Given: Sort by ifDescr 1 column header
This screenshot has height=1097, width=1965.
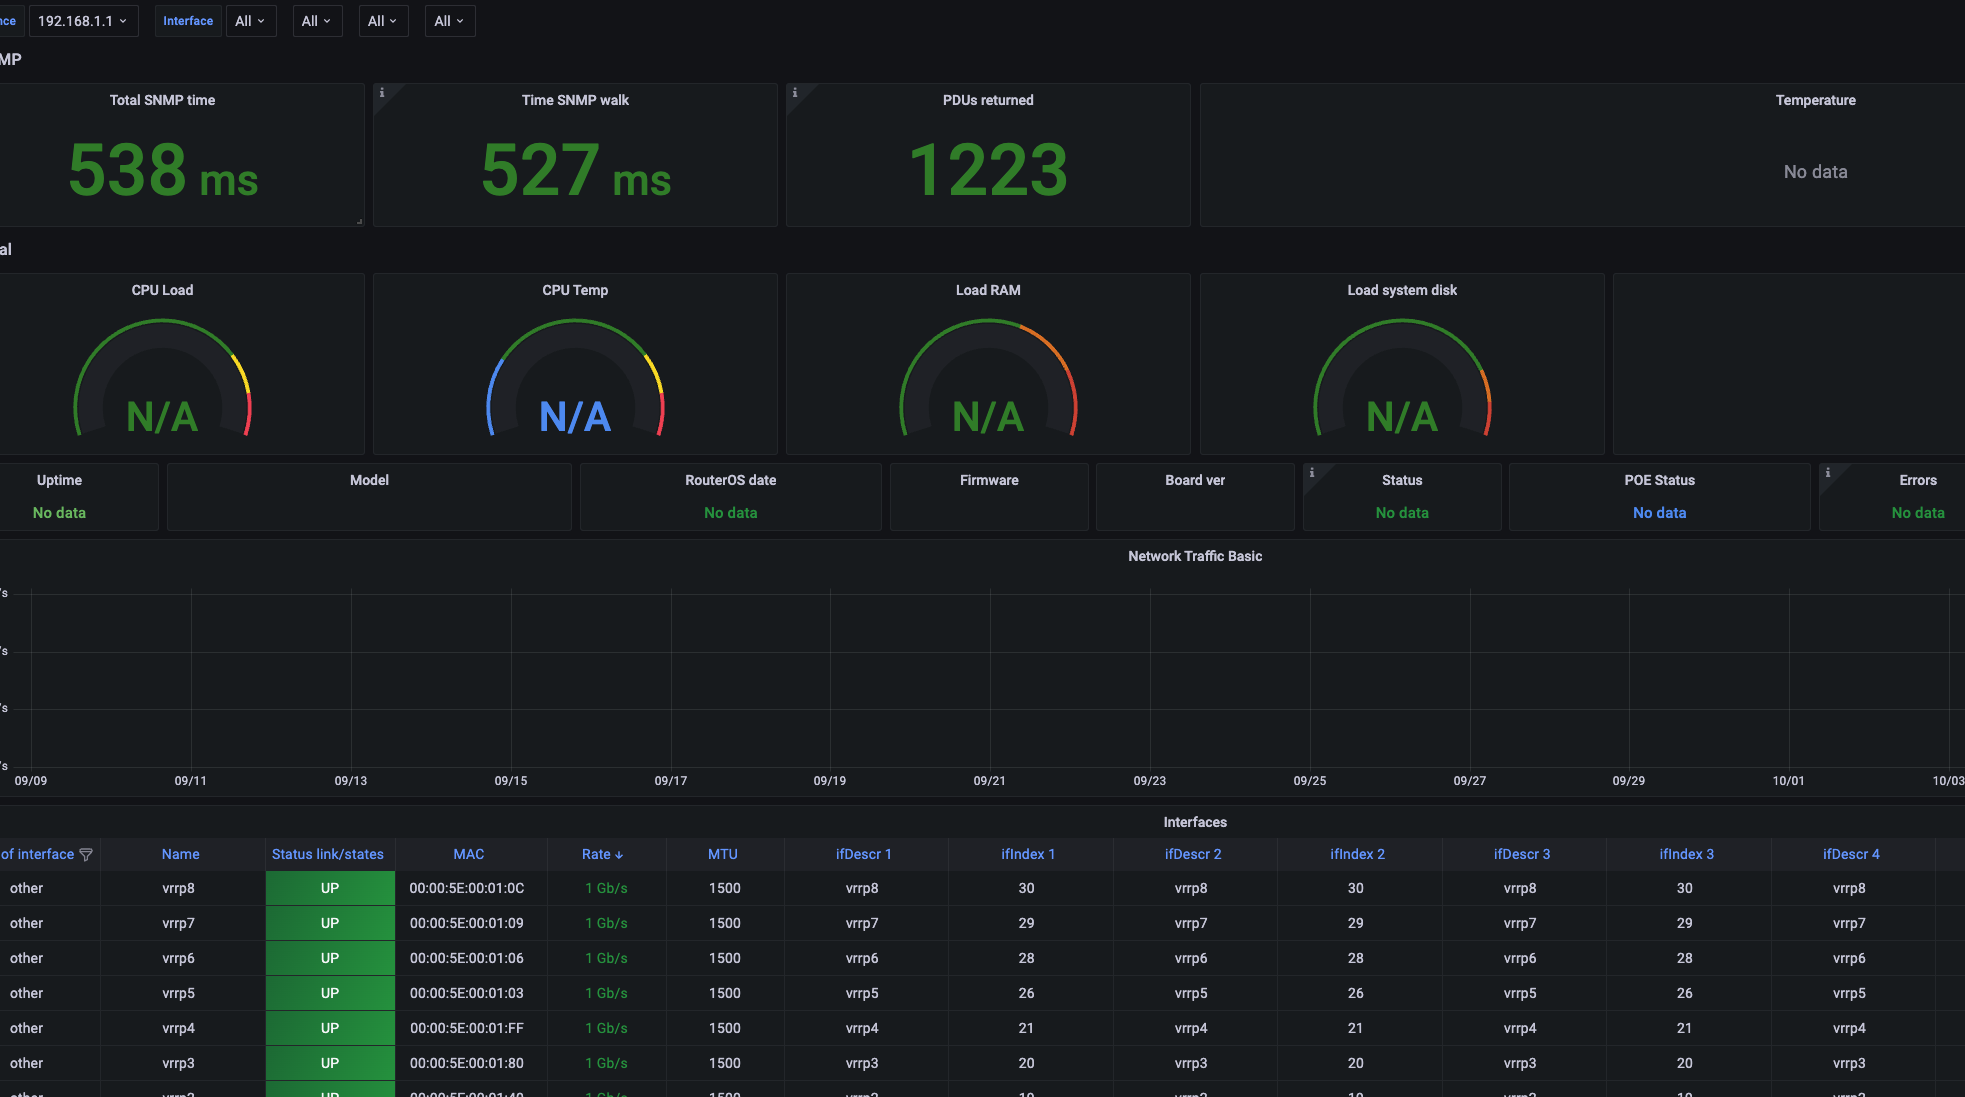Looking at the screenshot, I should pyautogui.click(x=864, y=854).
